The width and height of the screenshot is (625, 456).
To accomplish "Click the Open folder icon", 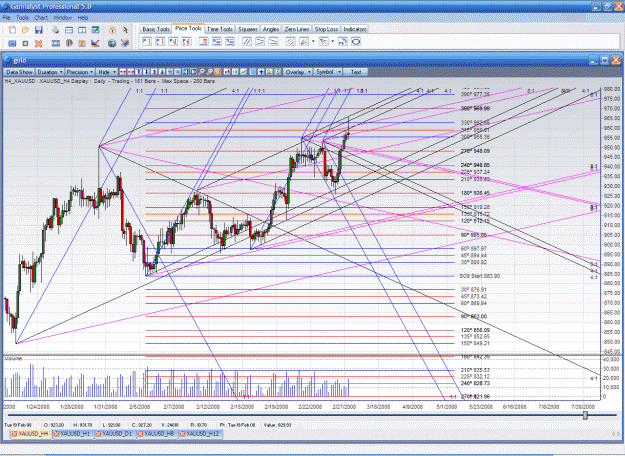I will tap(25, 30).
